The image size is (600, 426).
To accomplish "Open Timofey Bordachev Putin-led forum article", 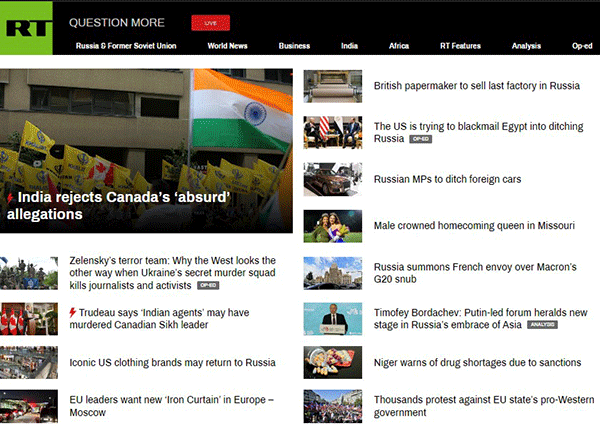I will pyautogui.click(x=480, y=318).
